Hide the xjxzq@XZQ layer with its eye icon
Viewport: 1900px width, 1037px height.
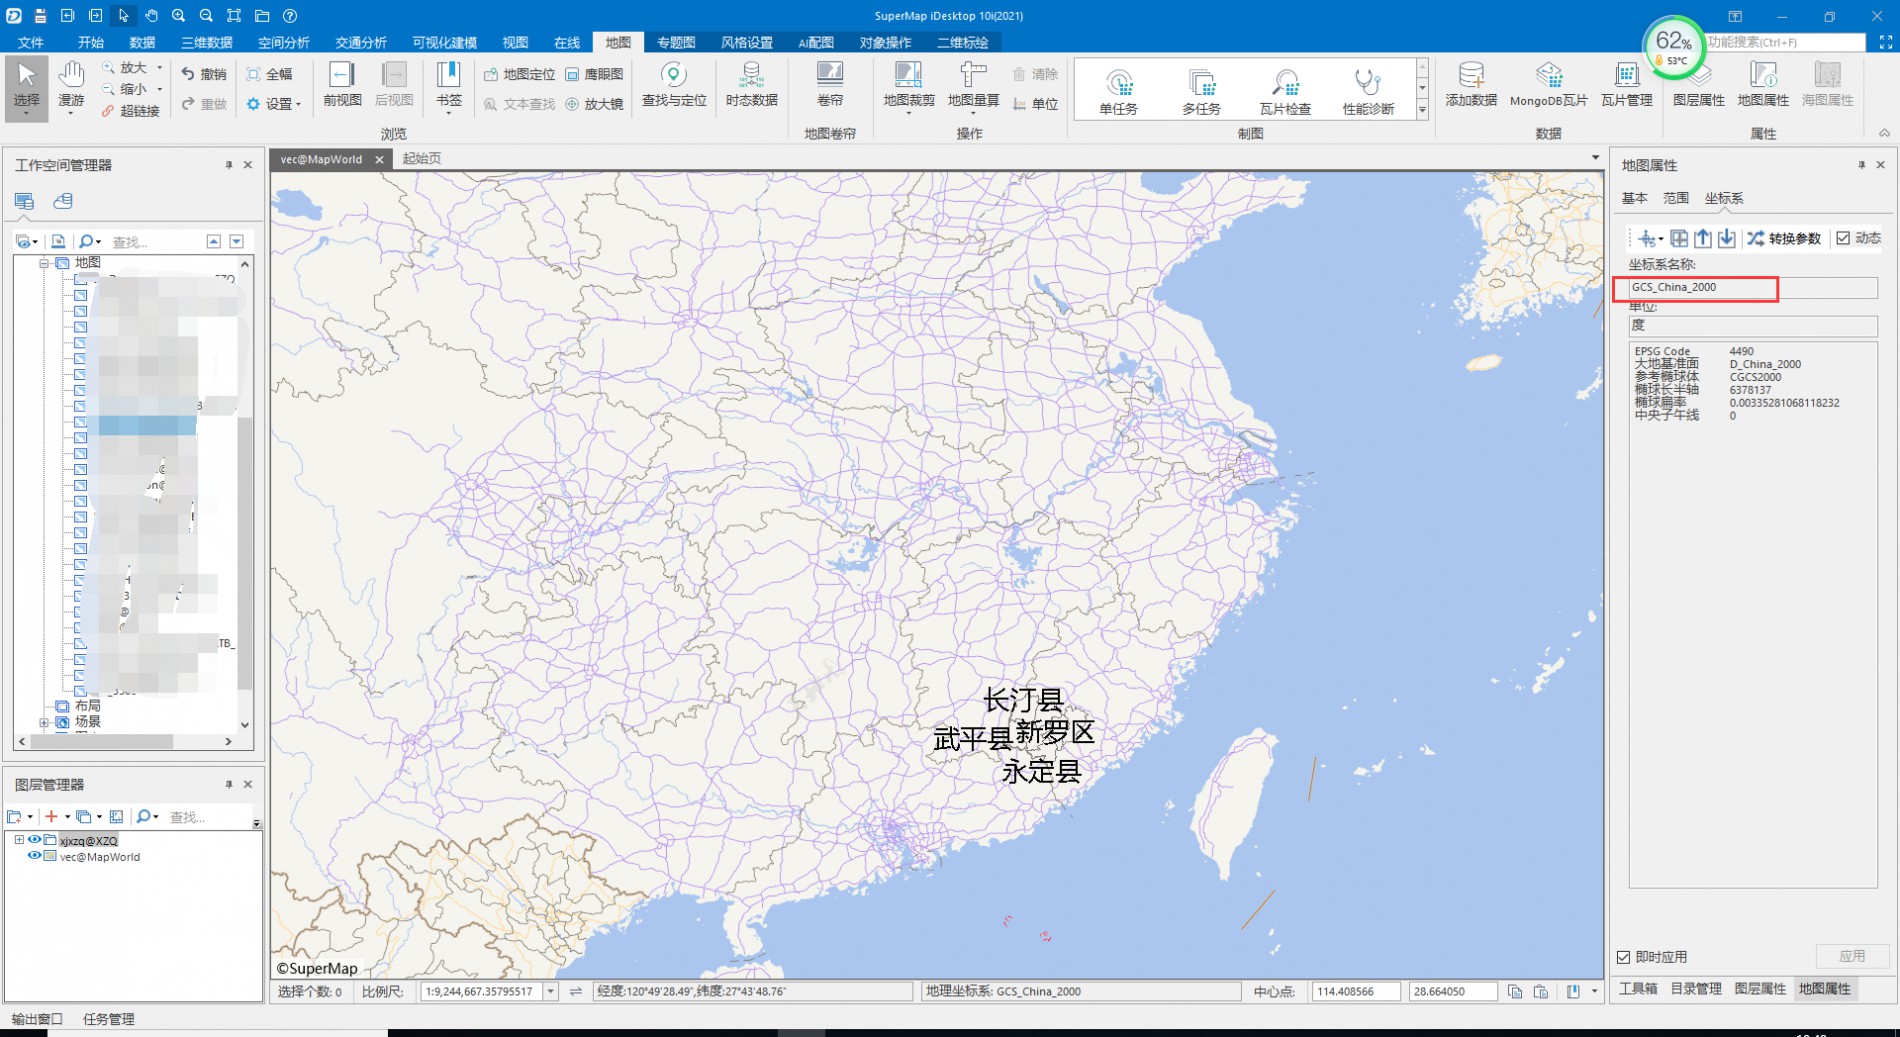(x=35, y=840)
